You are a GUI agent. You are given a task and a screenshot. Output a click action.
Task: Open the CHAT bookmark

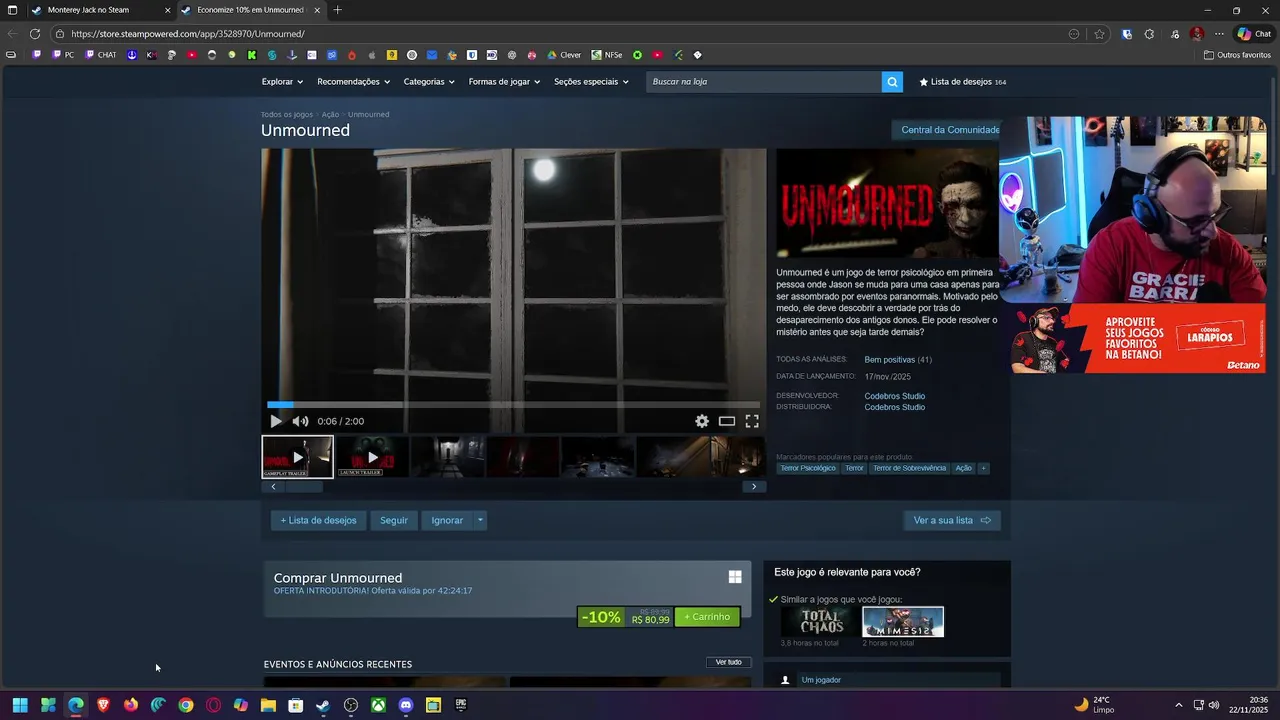click(101, 55)
